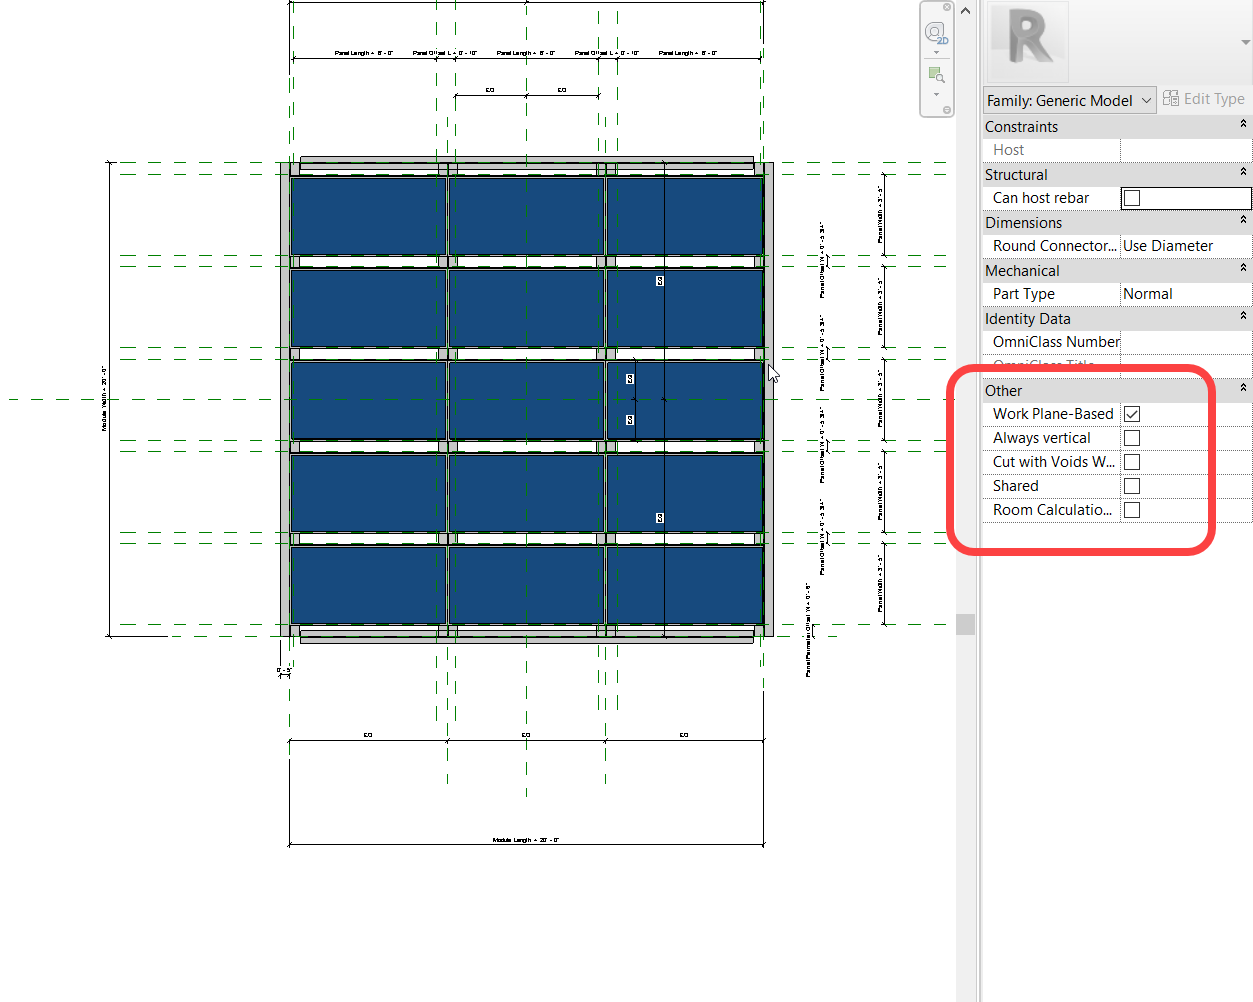Close the Navigation Bar with its X icon
1253x1002 pixels.
tap(947, 7)
